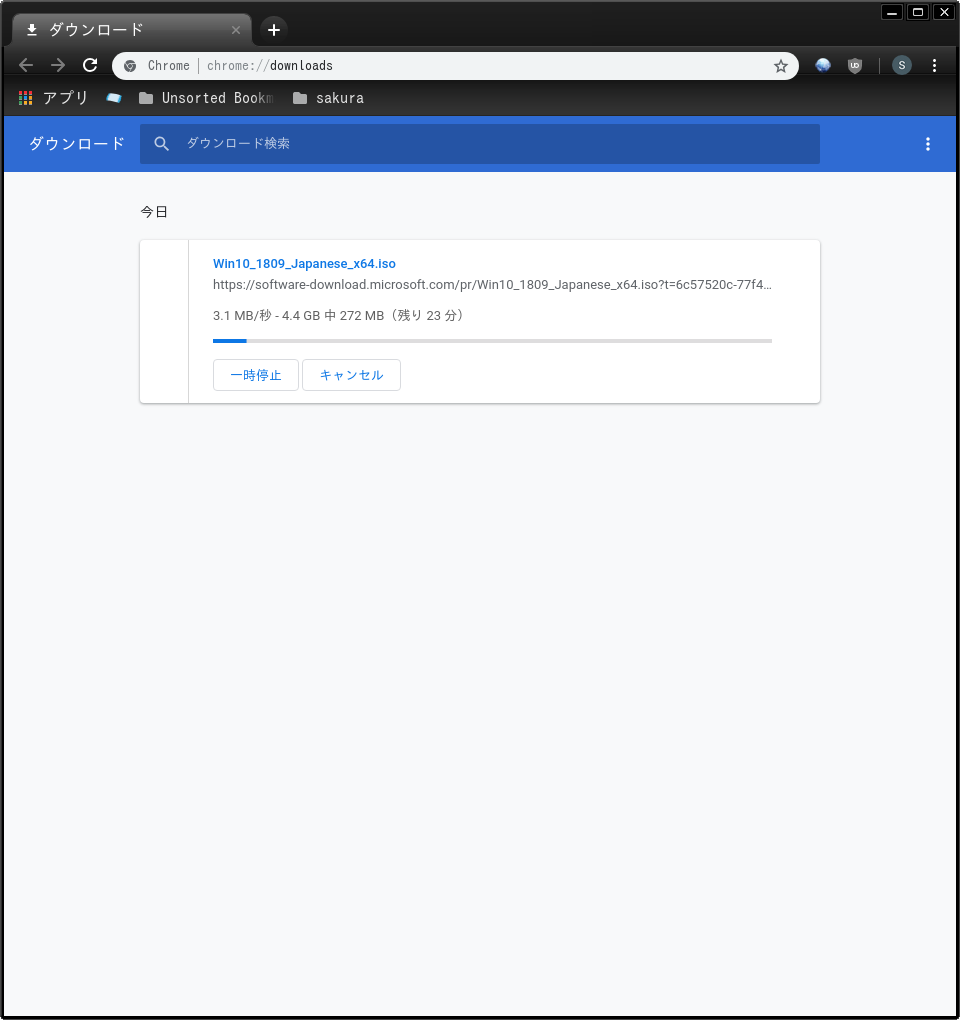
Task: Click the Chrome site info icon
Action: click(130, 66)
